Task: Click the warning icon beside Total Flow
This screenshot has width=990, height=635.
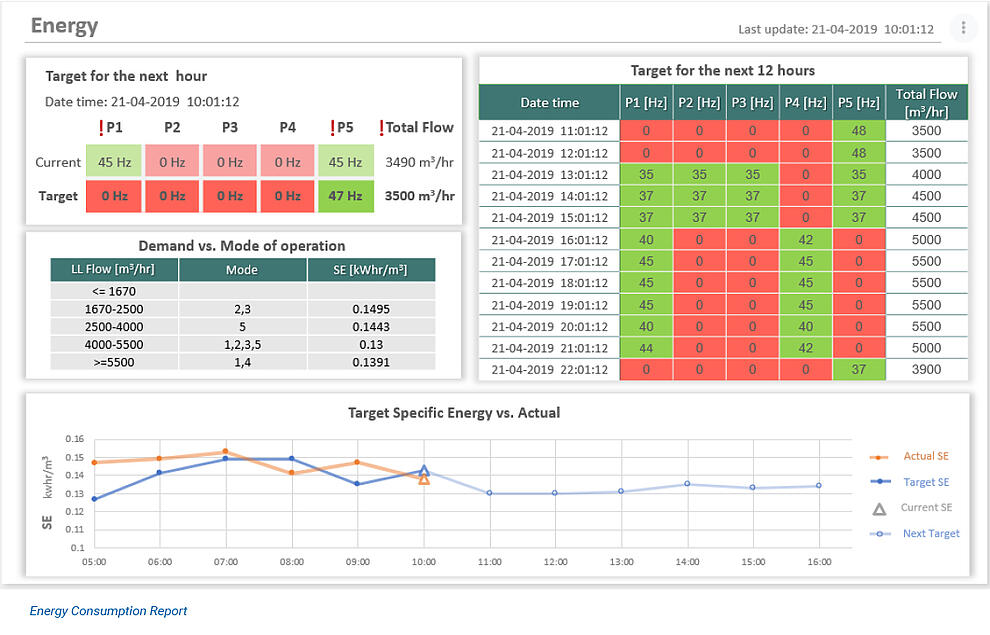Action: point(381,128)
